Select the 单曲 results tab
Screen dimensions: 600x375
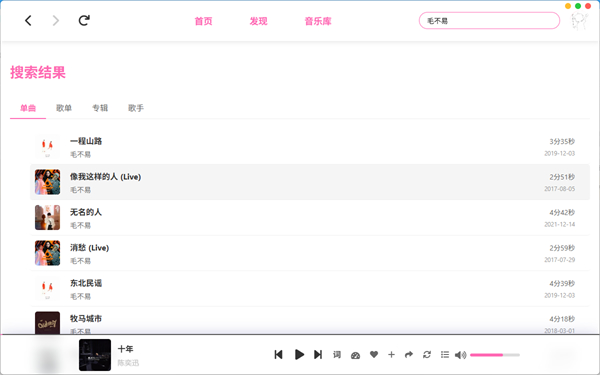click(x=28, y=108)
